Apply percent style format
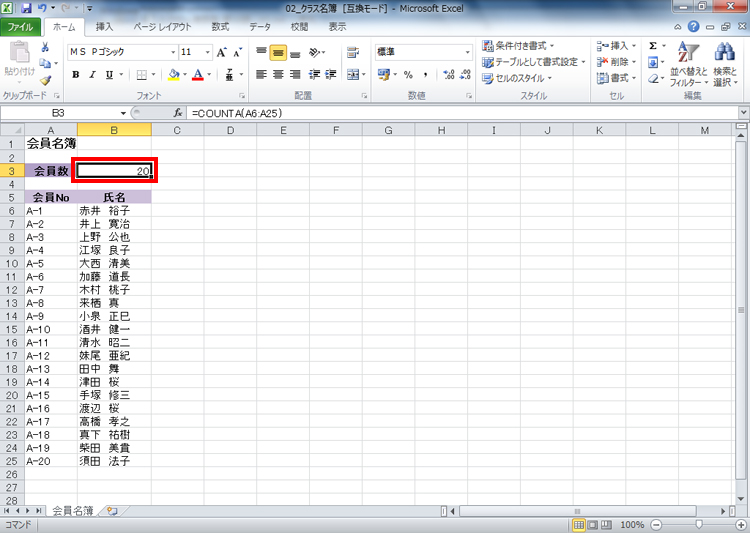Viewport: 750px width, 533px height. click(408, 75)
